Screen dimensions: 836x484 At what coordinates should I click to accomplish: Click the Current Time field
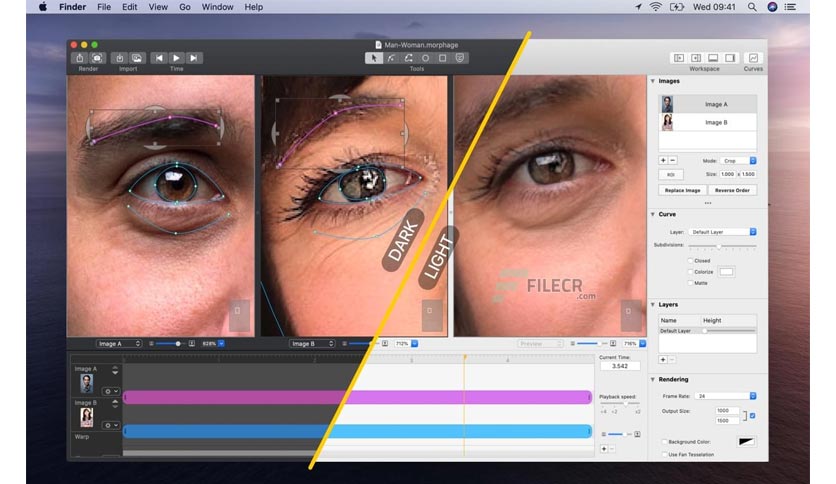620,366
